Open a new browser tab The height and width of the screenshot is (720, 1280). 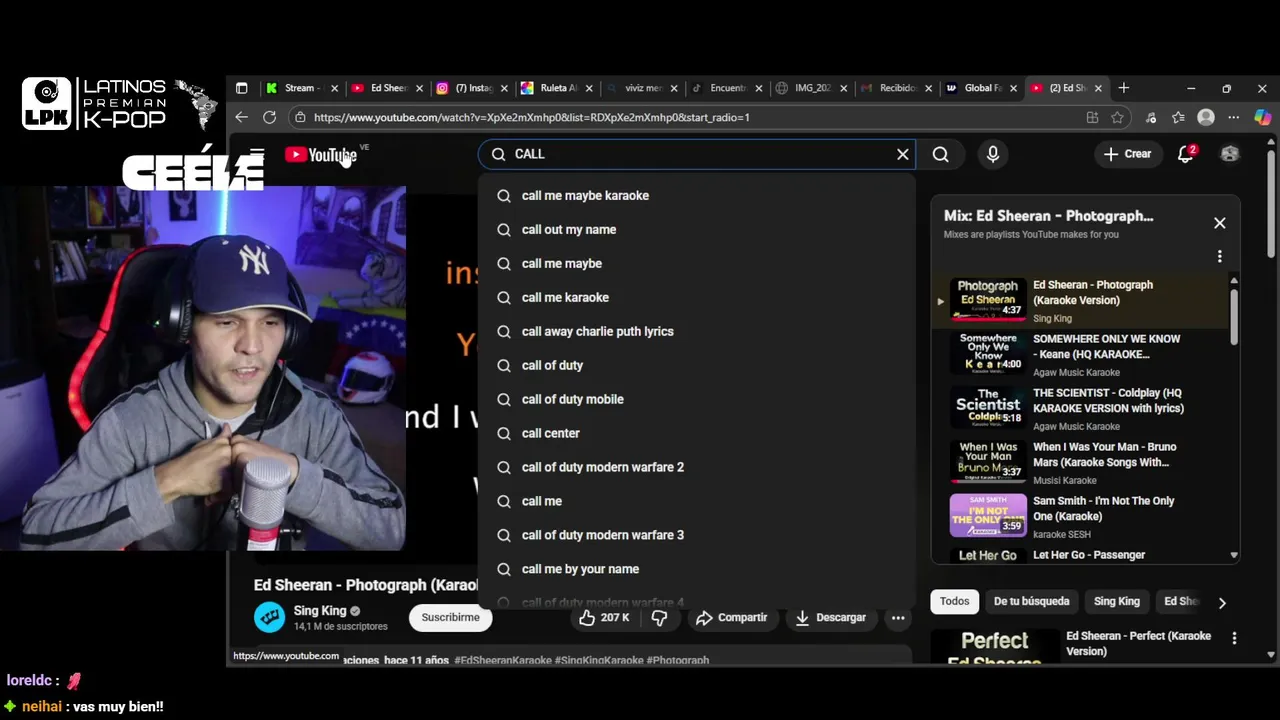point(1123,88)
